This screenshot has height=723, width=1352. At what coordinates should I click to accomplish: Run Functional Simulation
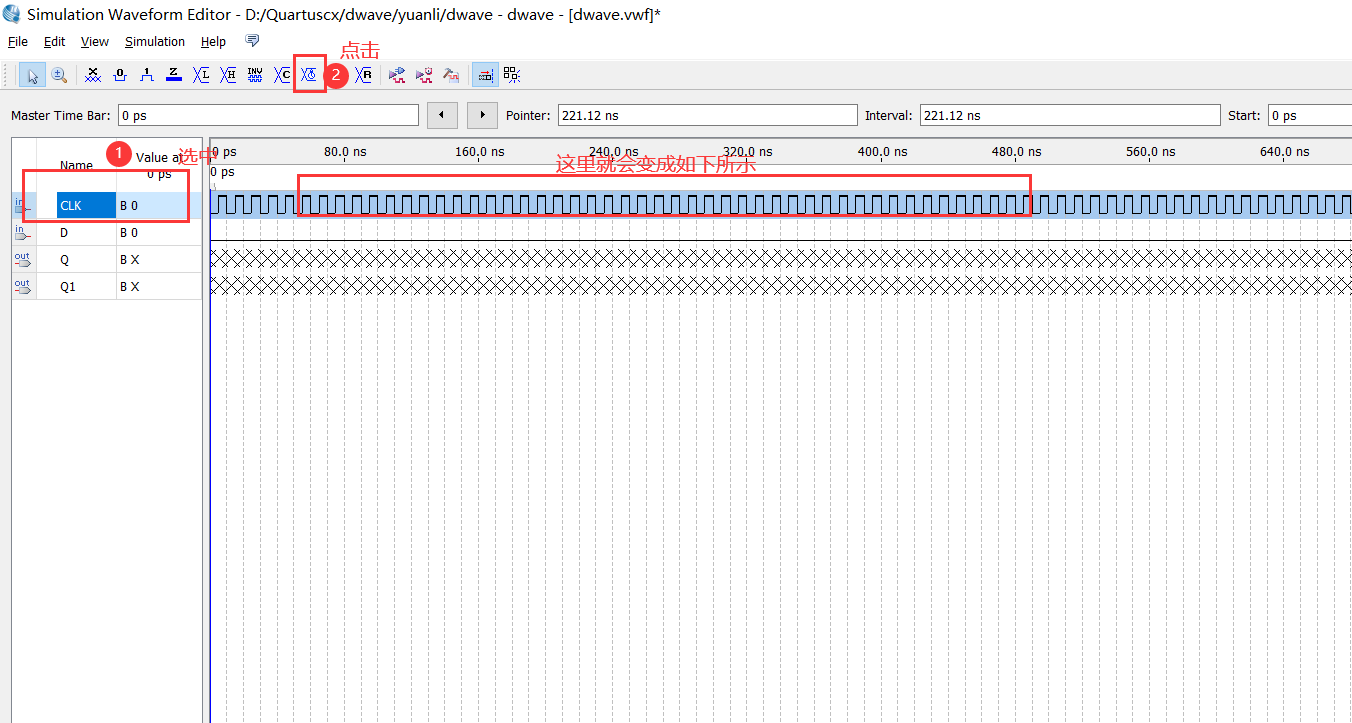(x=397, y=75)
